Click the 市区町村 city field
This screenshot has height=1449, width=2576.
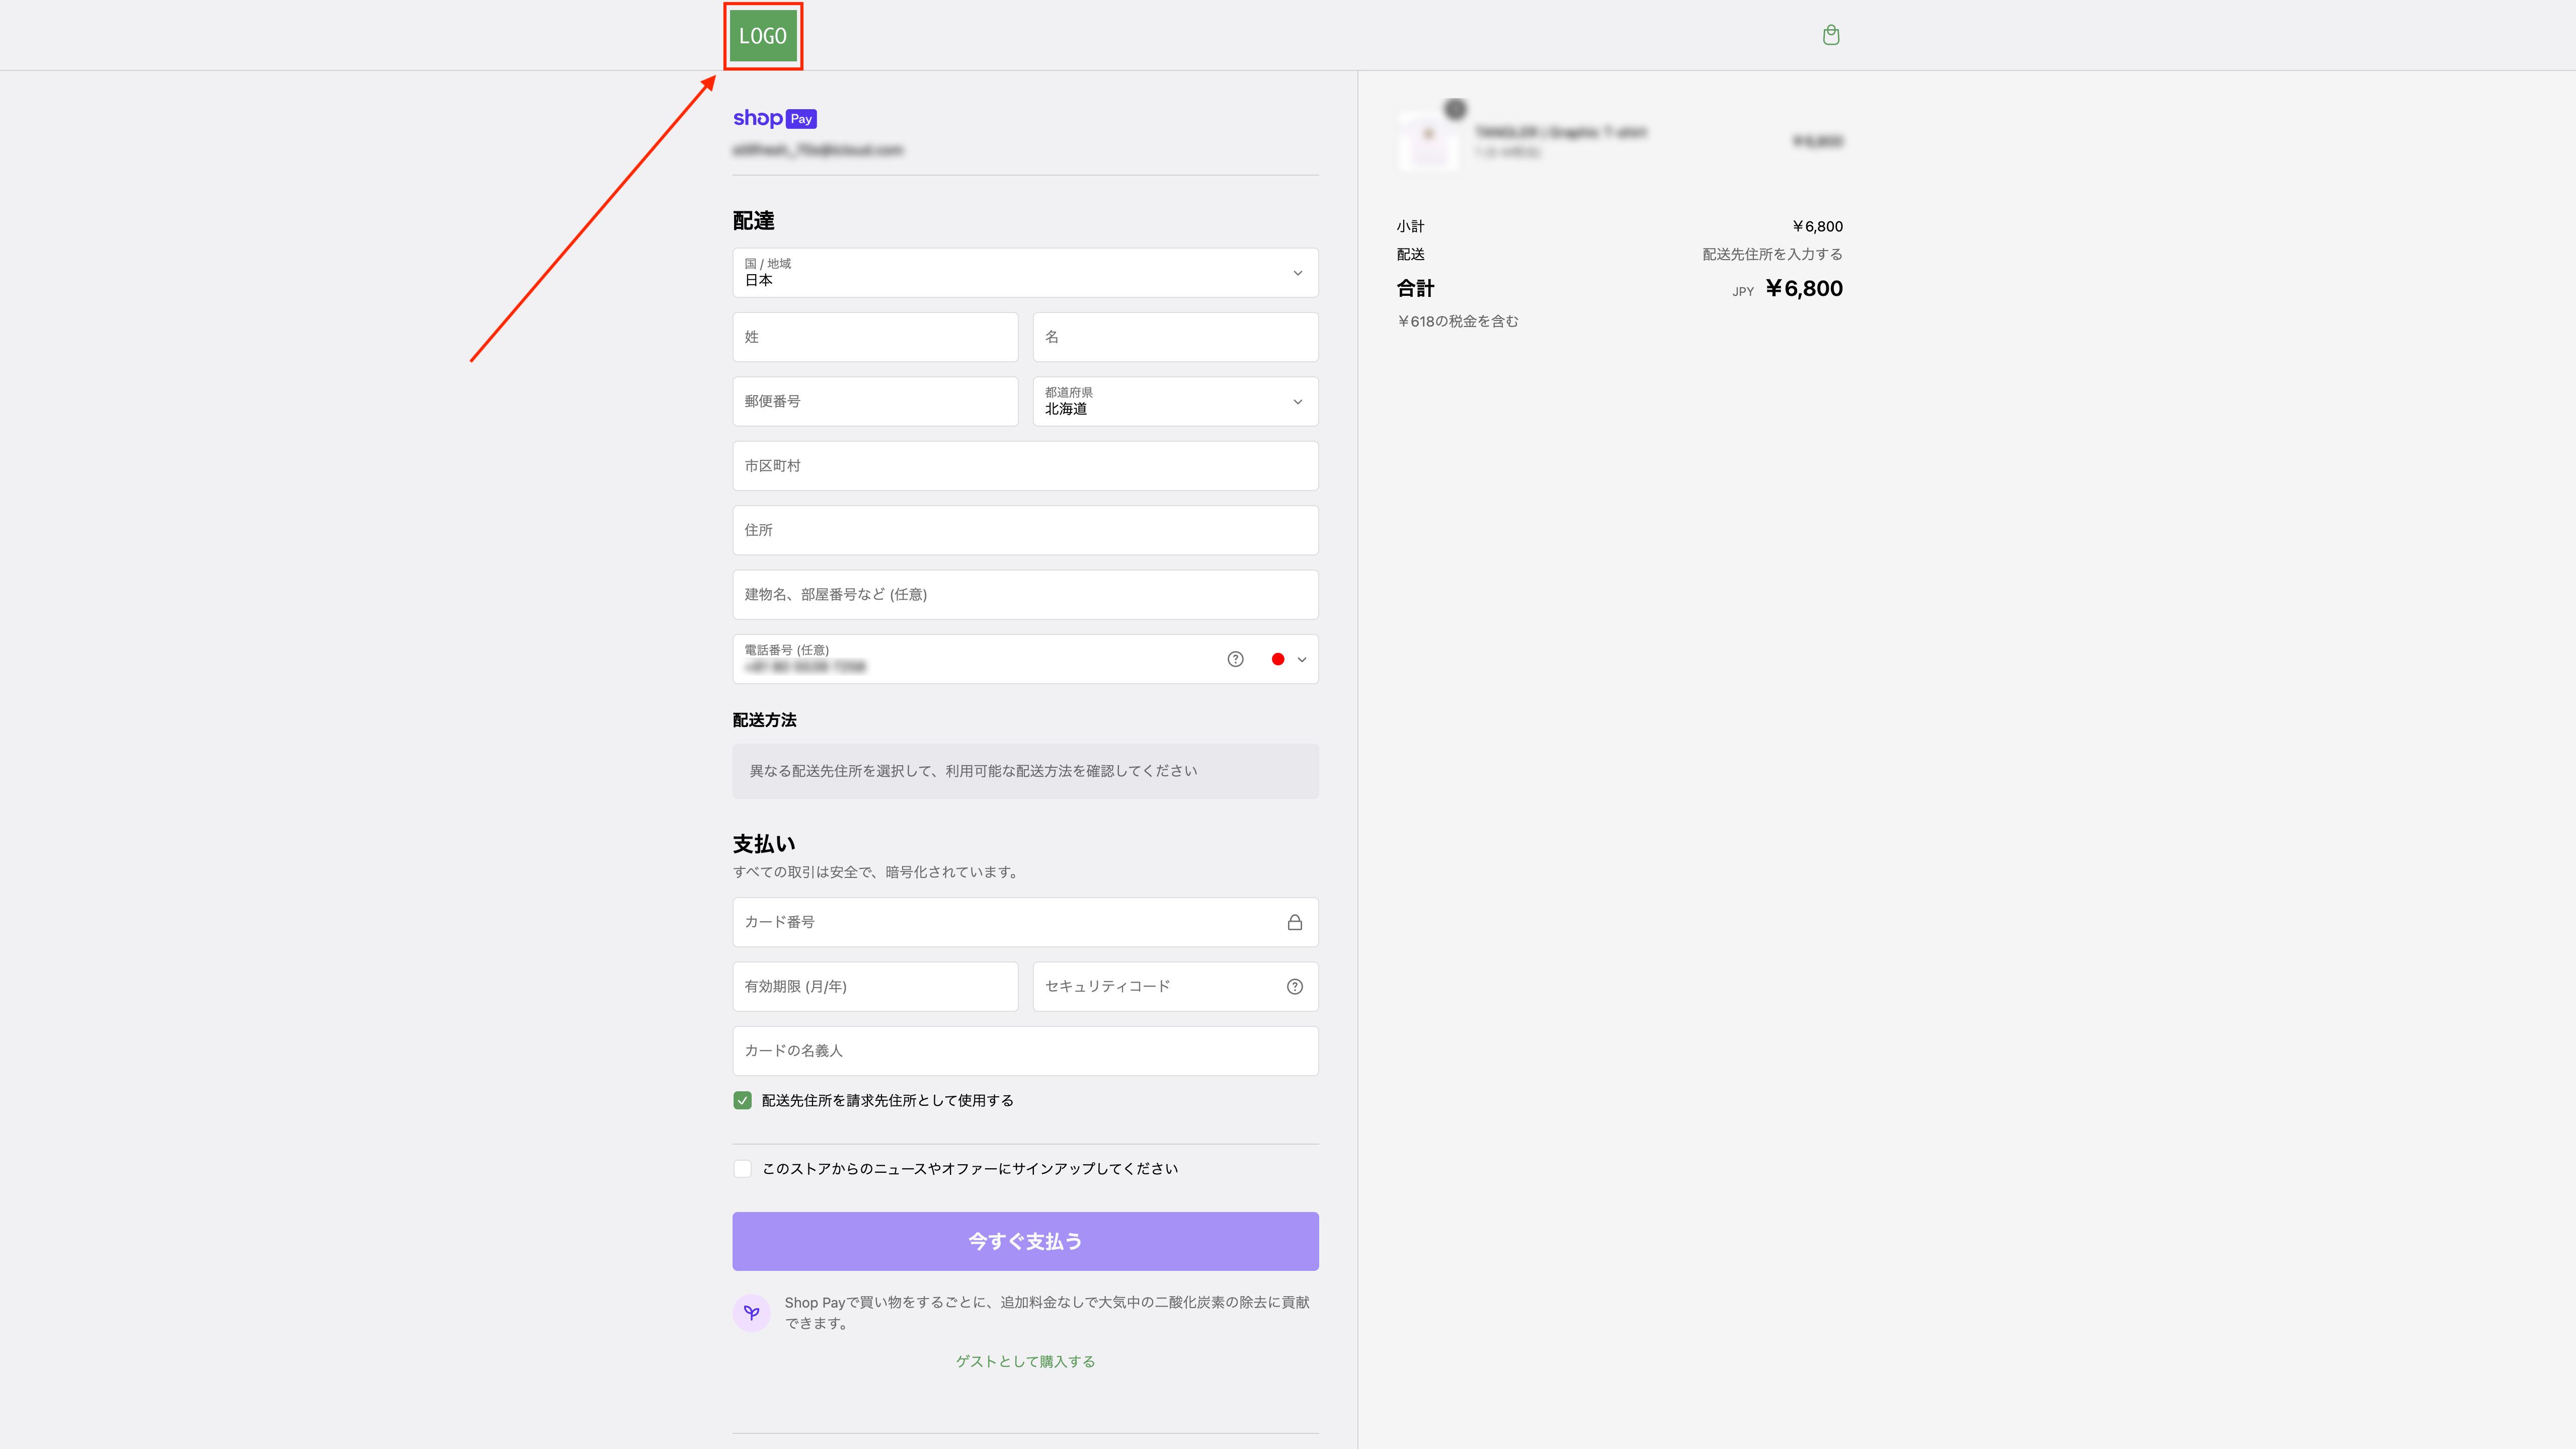click(1024, 466)
